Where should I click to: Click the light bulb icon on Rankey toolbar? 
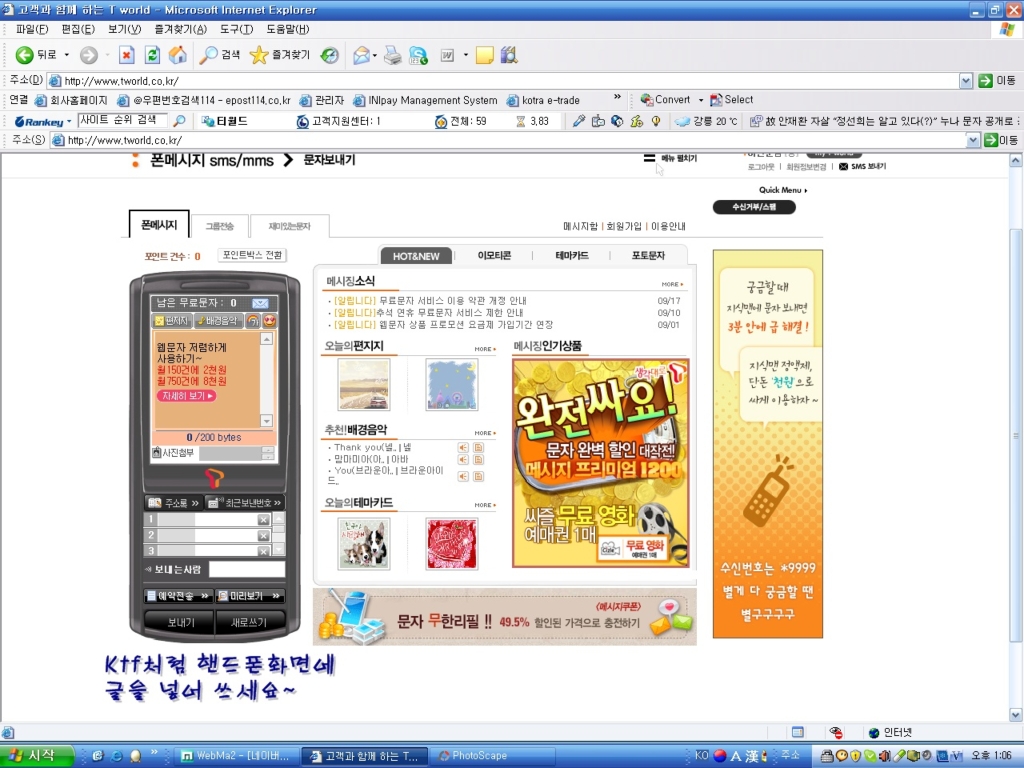tap(656, 121)
